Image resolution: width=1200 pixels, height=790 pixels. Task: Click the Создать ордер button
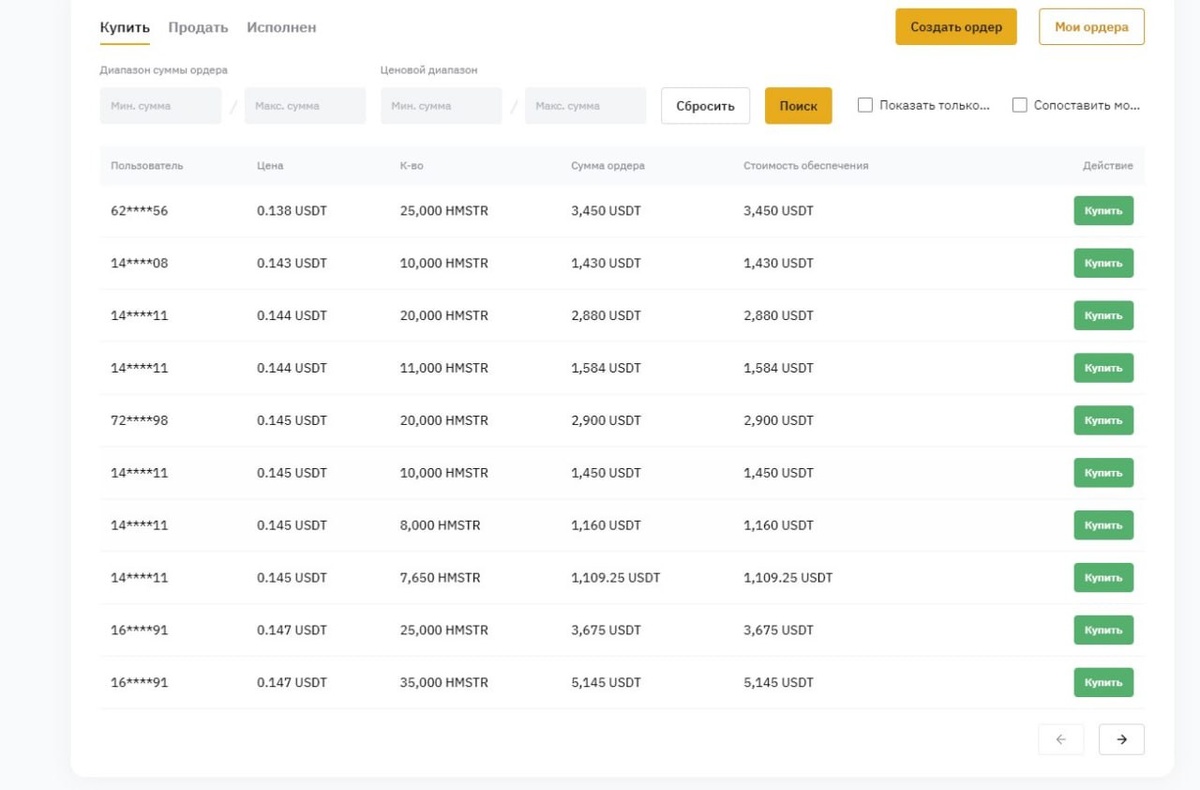[956, 27]
